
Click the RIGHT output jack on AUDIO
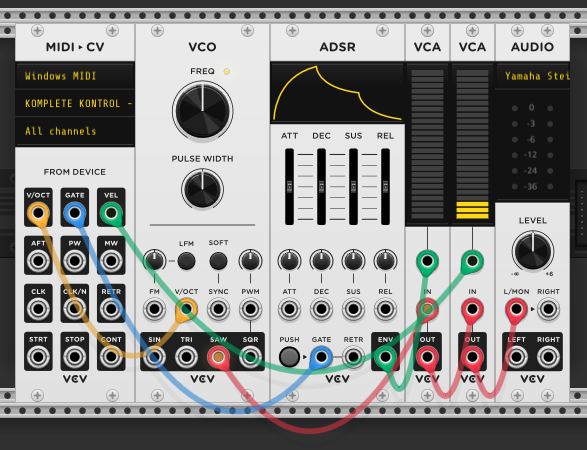(x=548, y=357)
